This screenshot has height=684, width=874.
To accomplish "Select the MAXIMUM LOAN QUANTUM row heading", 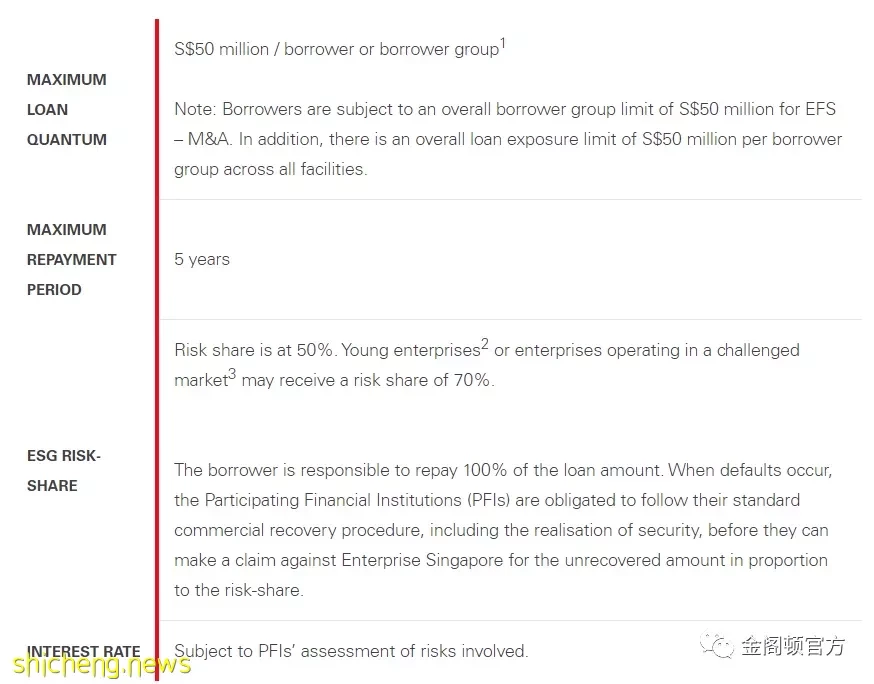I will [x=67, y=110].
